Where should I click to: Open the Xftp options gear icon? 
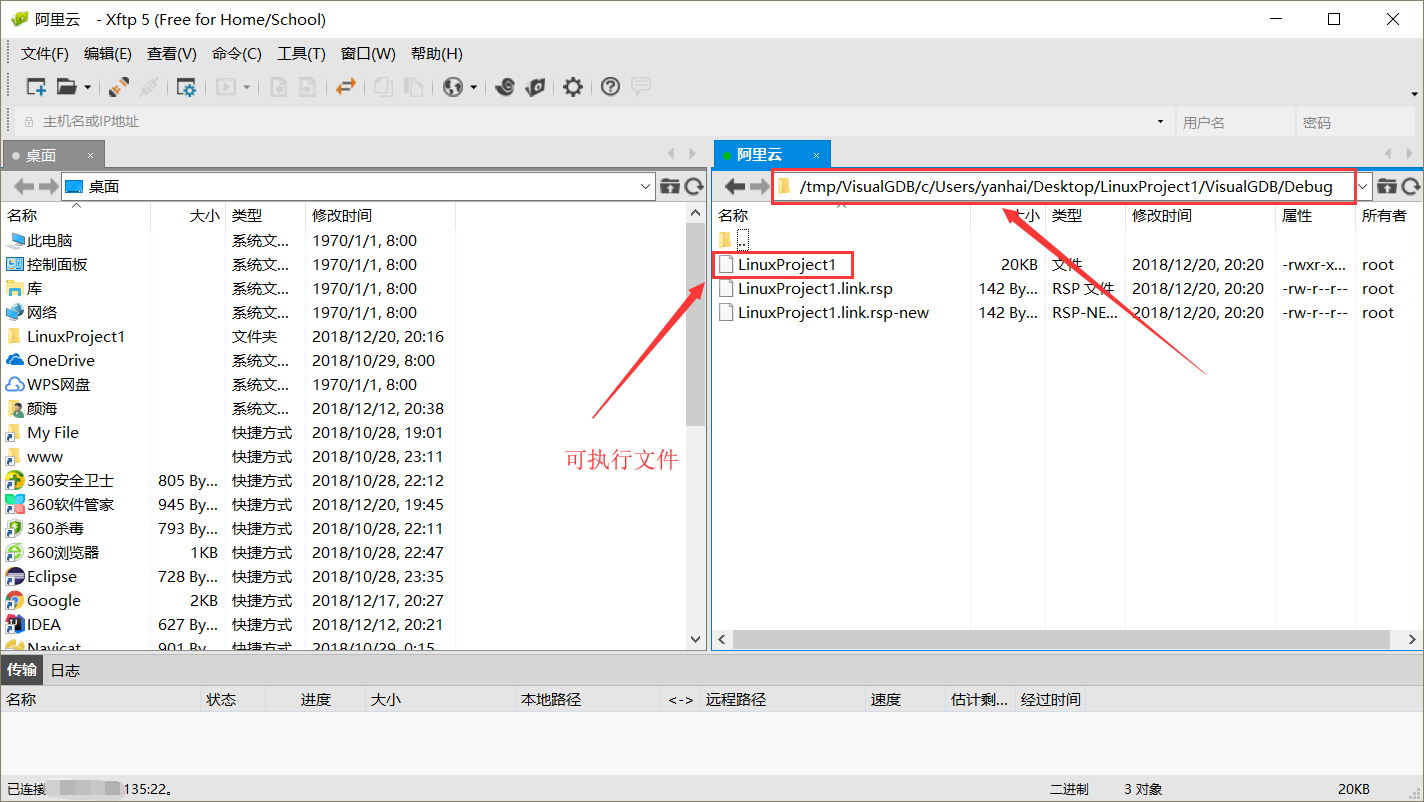point(572,87)
